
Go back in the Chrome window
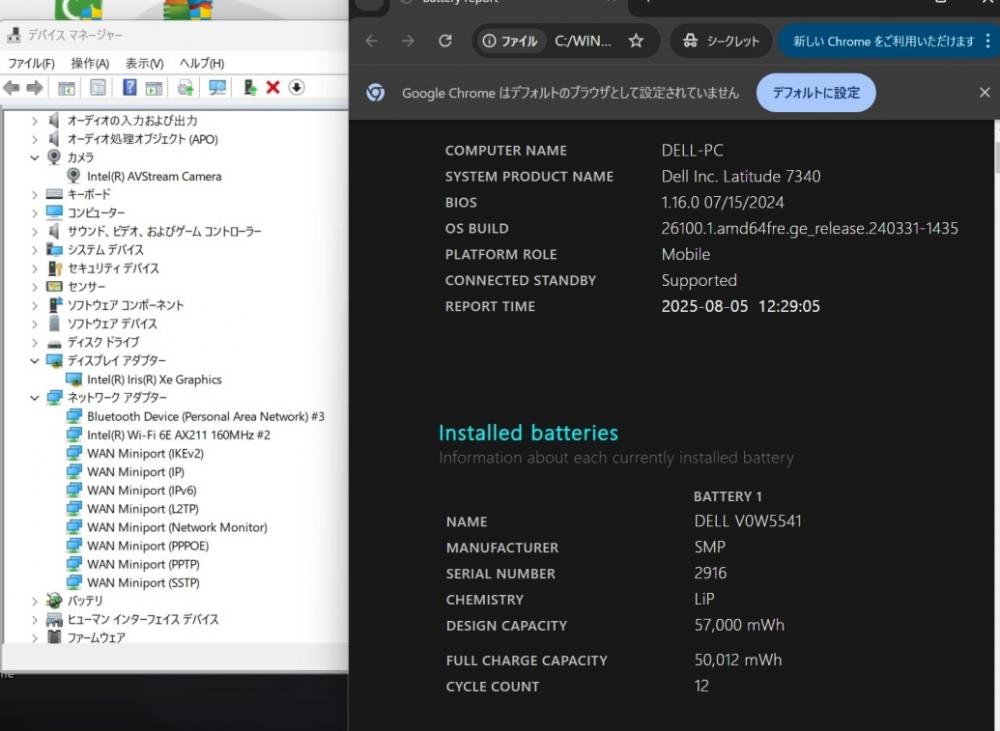372,41
